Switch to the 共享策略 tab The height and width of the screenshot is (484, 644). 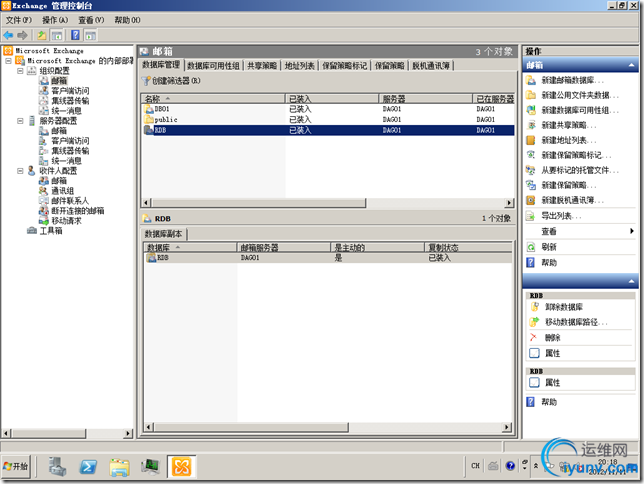pos(262,66)
